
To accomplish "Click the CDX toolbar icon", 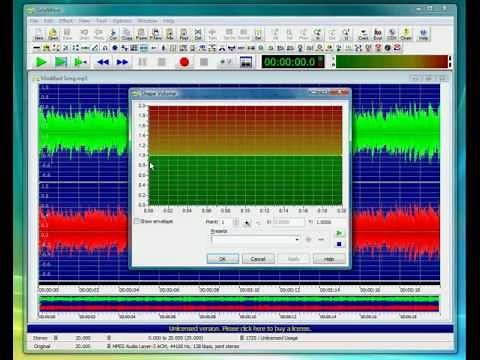I will point(392,34).
